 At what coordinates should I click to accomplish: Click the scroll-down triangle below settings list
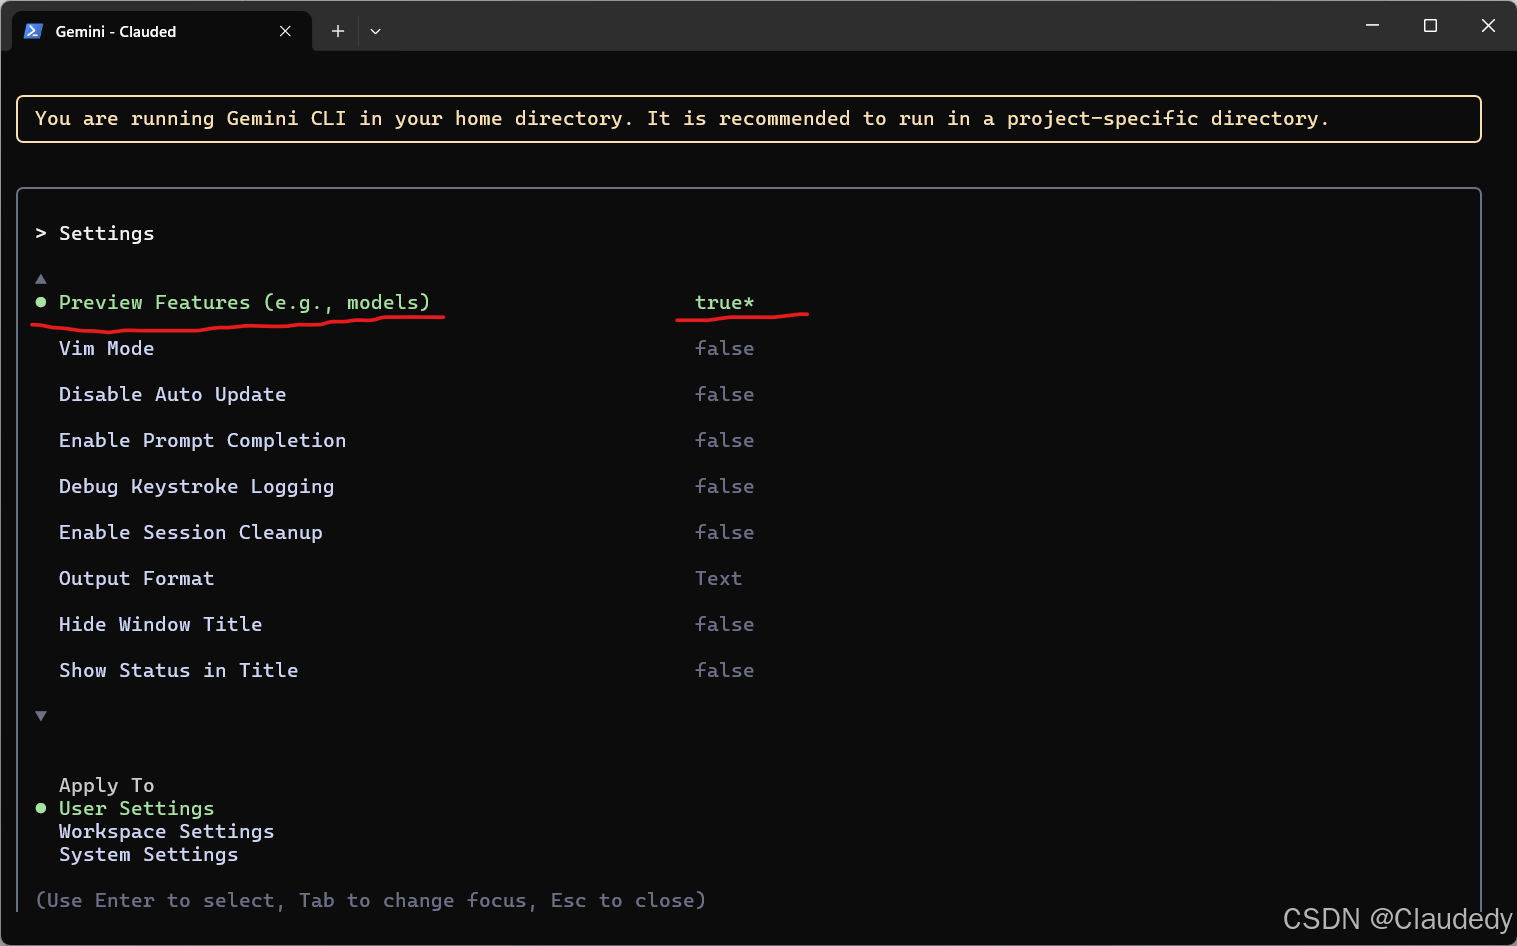click(x=41, y=716)
